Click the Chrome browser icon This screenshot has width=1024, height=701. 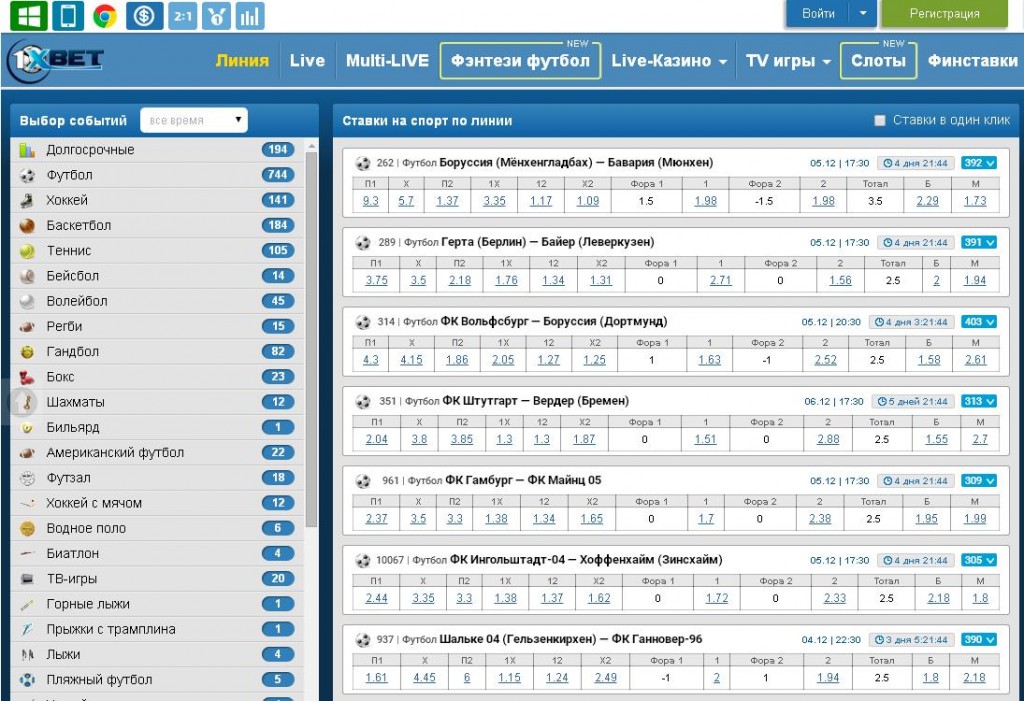pos(104,15)
